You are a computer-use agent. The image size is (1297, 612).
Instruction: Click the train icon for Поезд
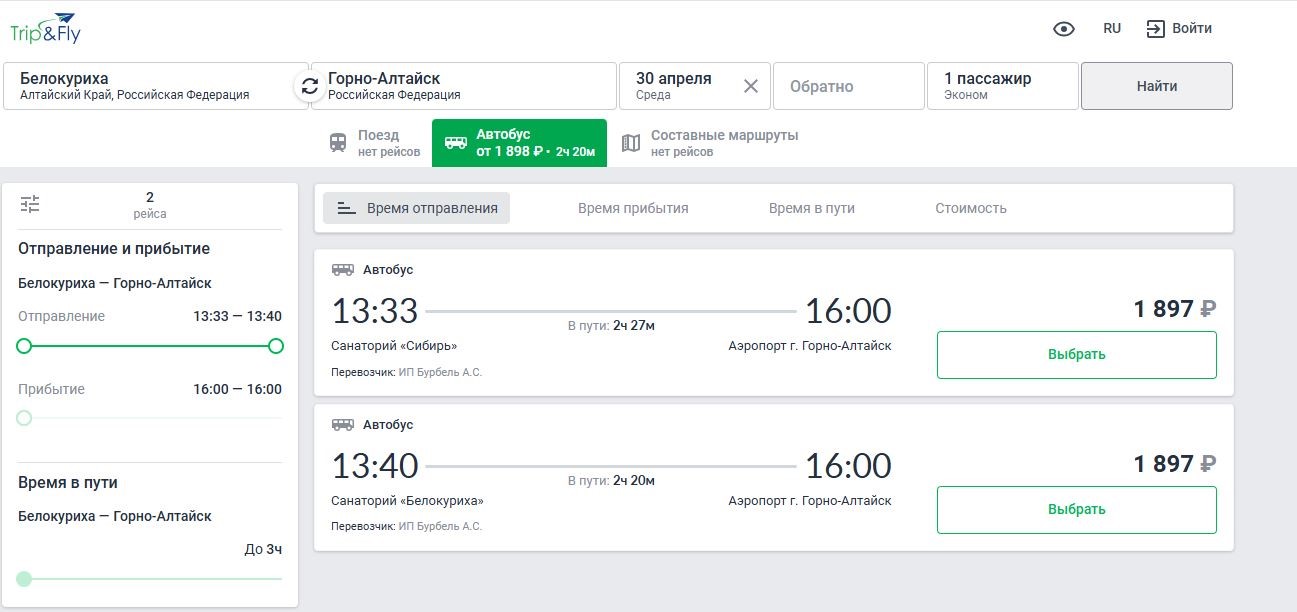point(339,143)
